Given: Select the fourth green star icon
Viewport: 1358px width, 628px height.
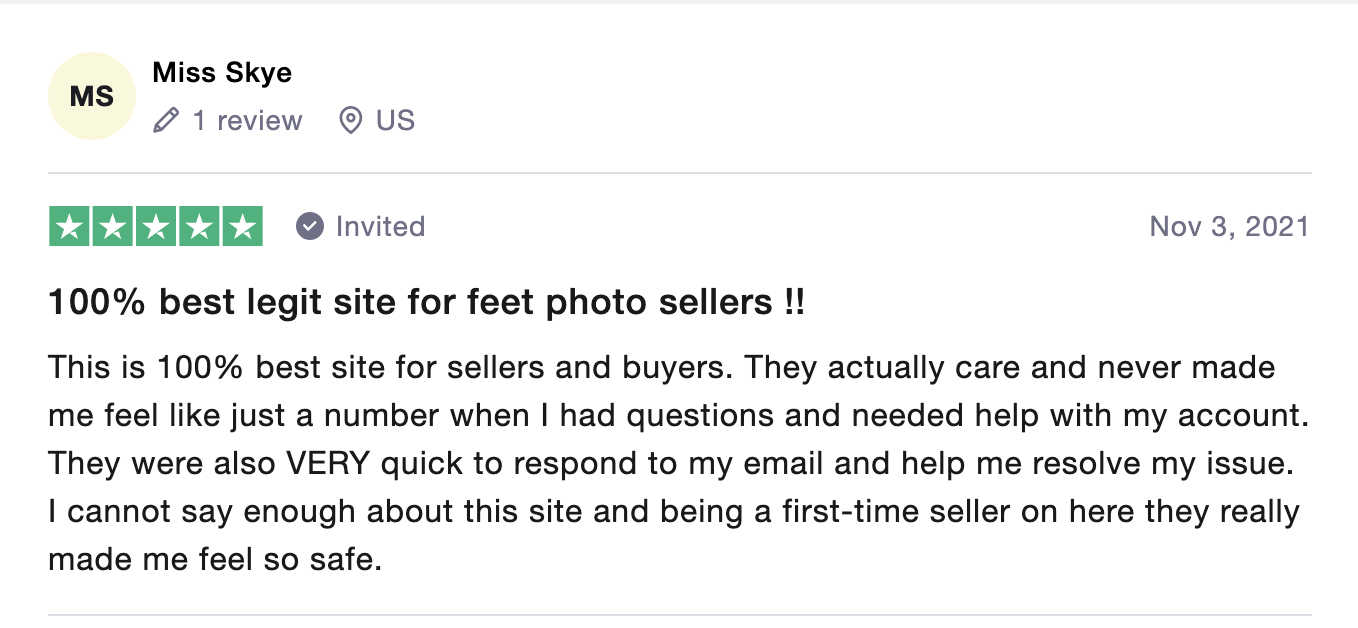Looking at the screenshot, I should pyautogui.click(x=199, y=226).
